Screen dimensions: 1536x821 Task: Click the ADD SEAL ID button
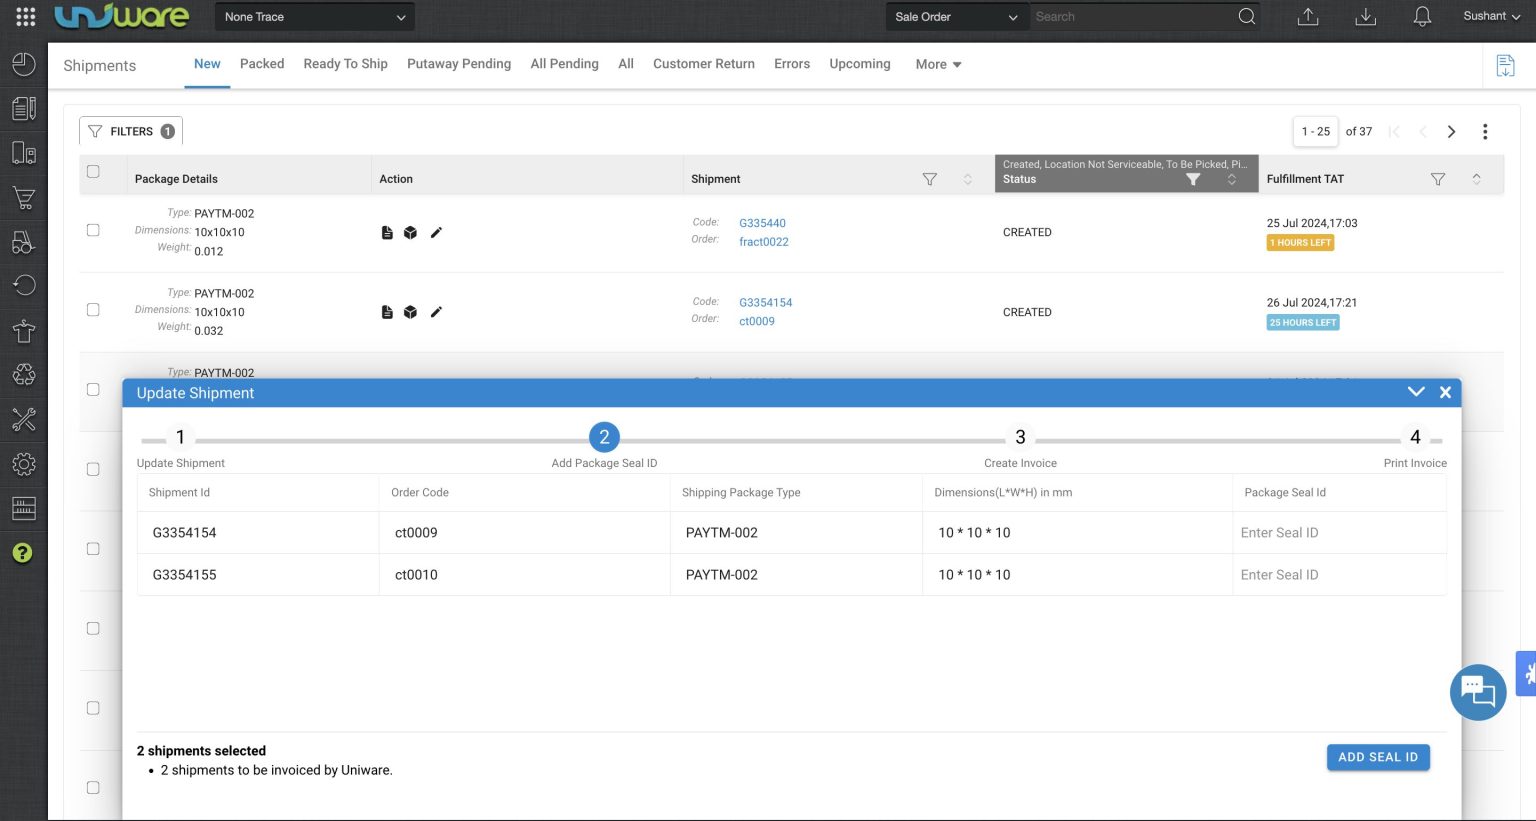[x=1378, y=757]
